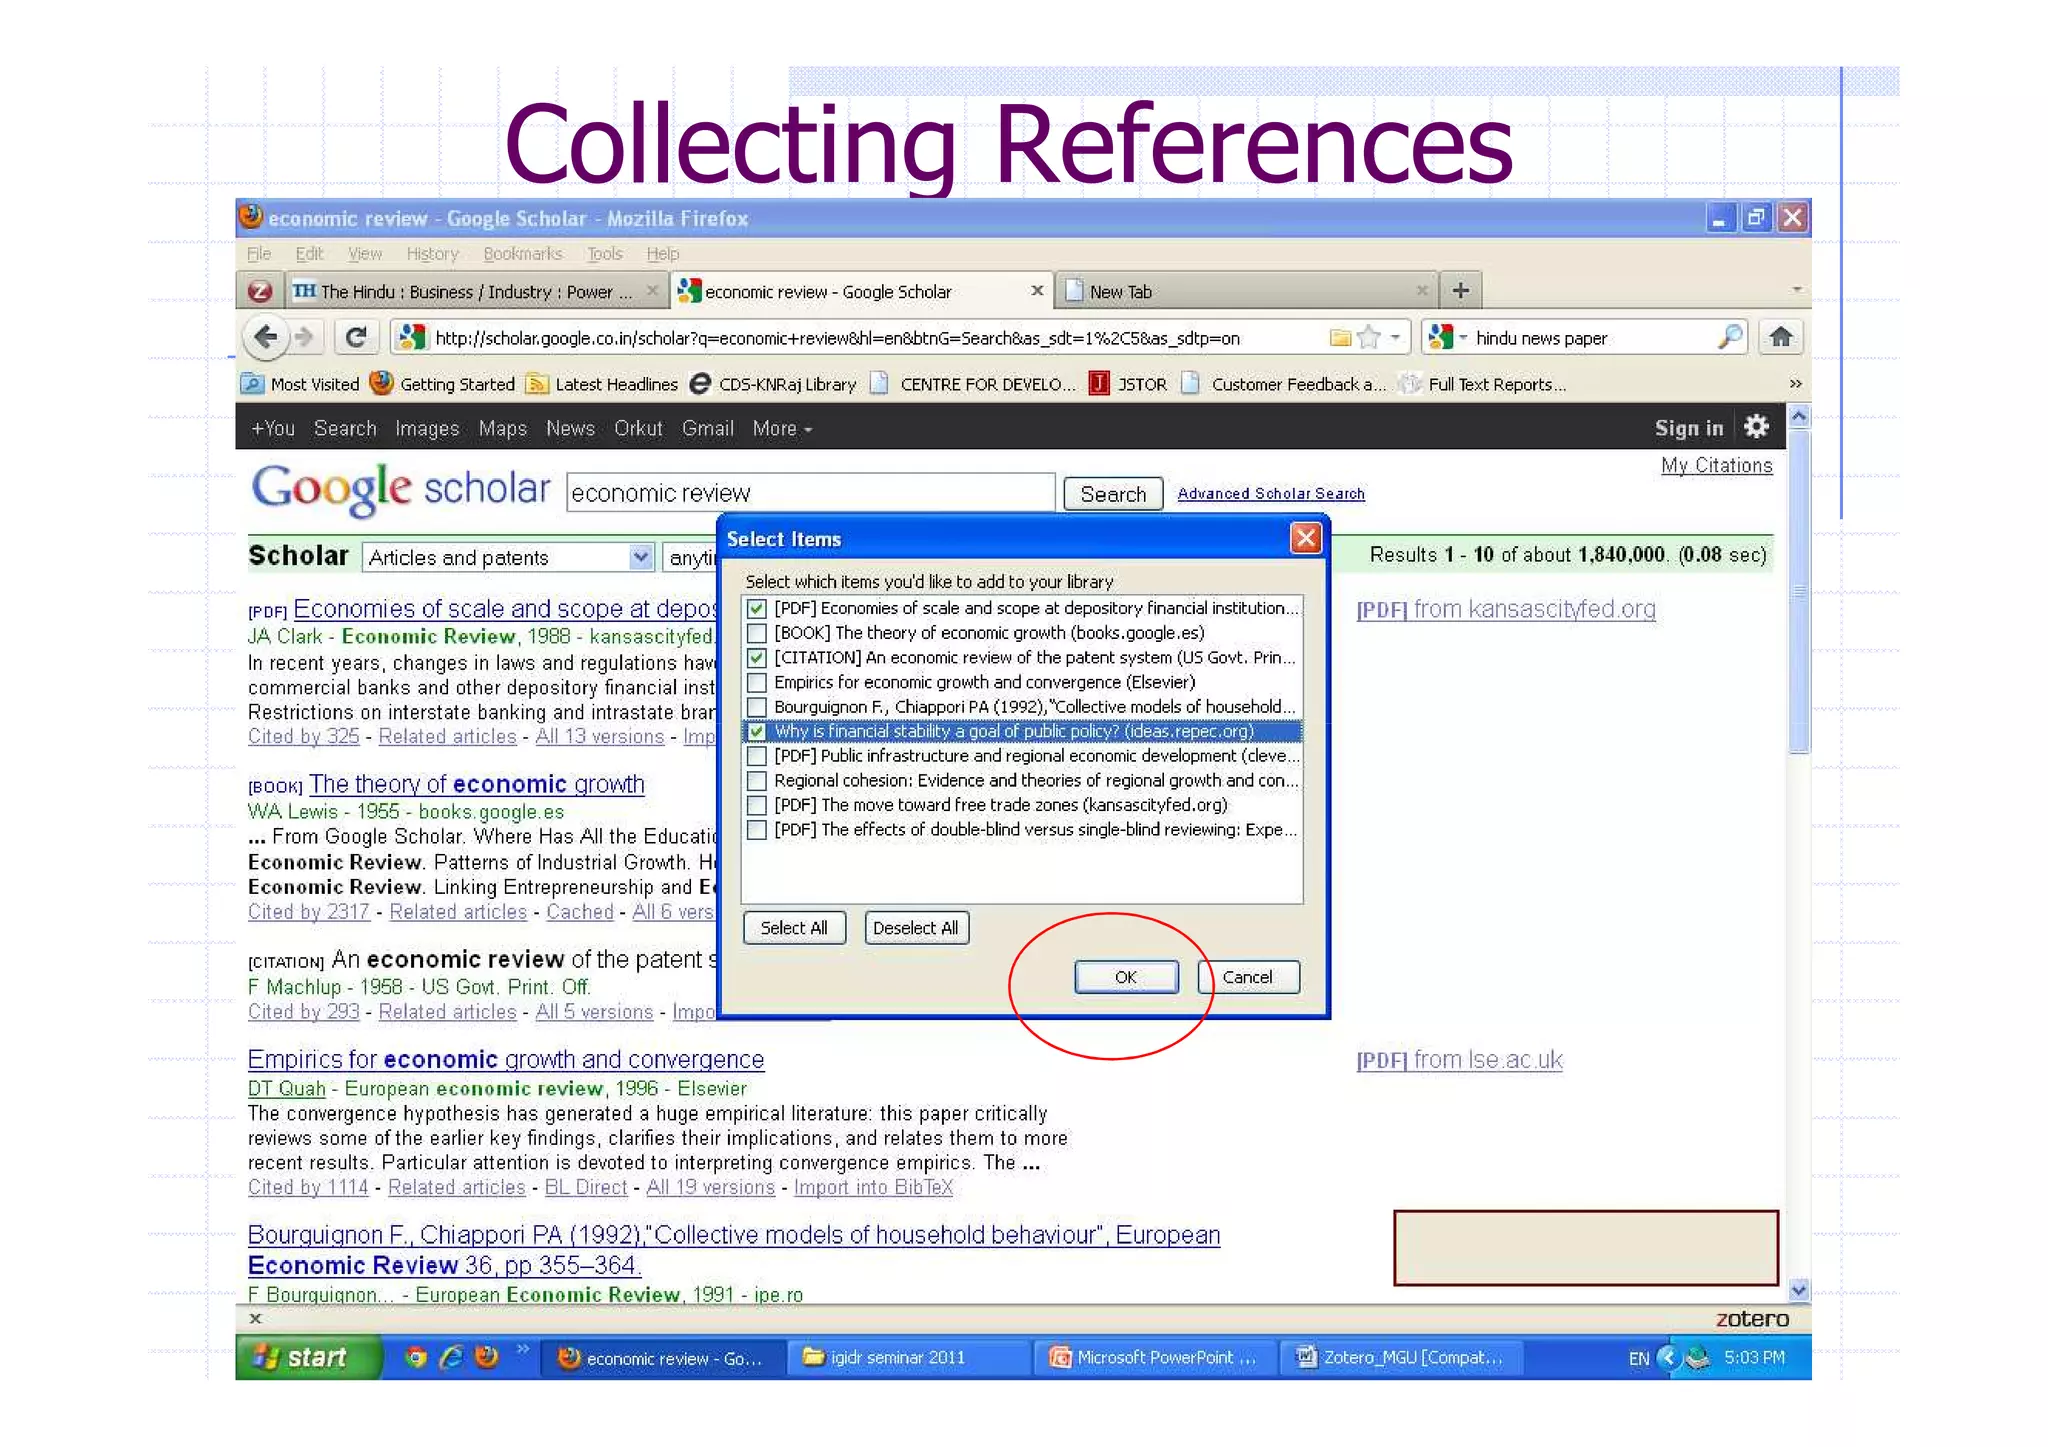Click the Firefox quick launch icon
Screen dimensions: 2048x1447
coord(487,1357)
